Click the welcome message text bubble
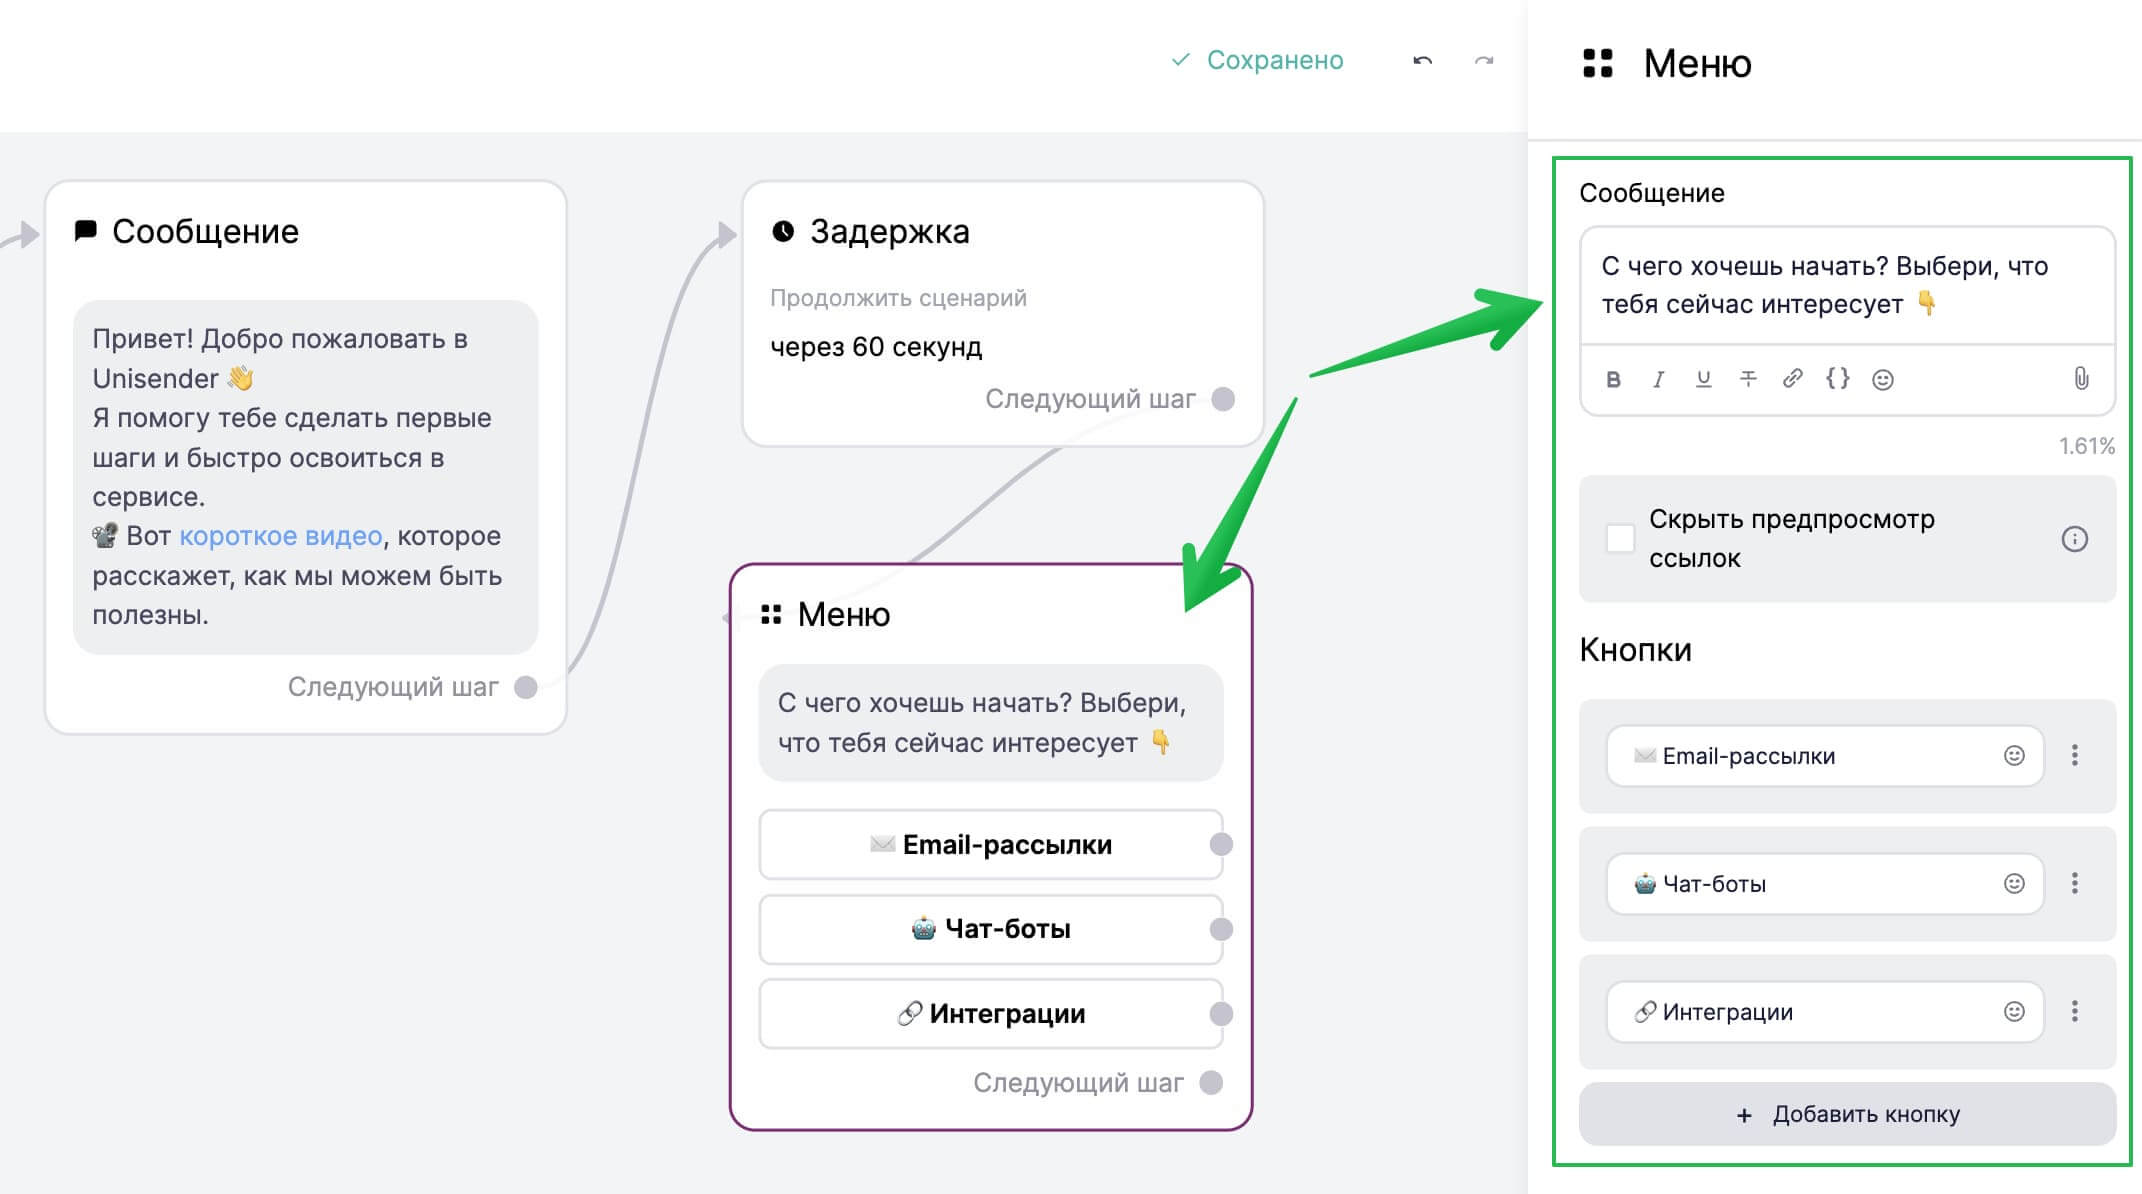The image size is (2142, 1194). click(x=306, y=477)
